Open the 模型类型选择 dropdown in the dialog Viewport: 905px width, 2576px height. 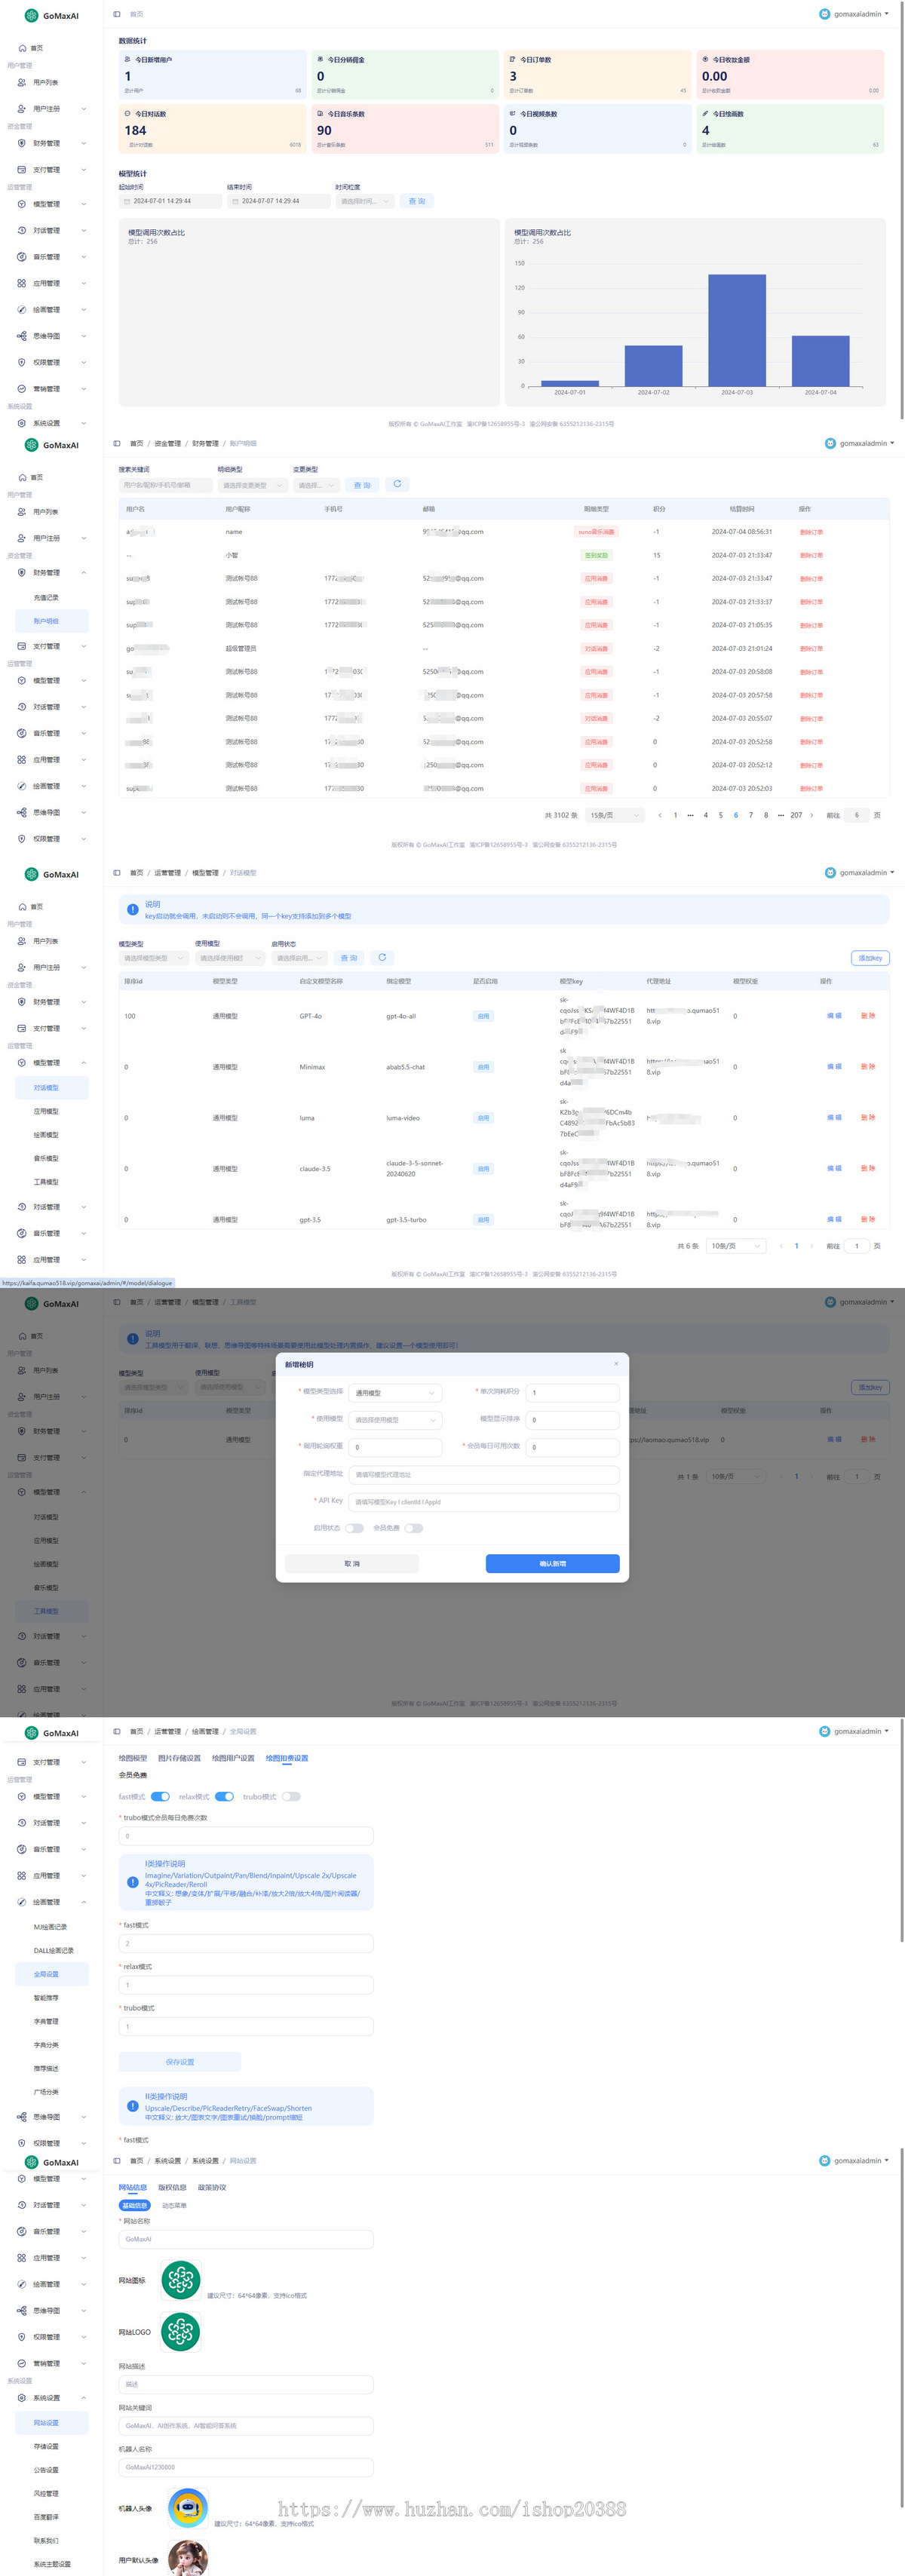pyautogui.click(x=395, y=1393)
